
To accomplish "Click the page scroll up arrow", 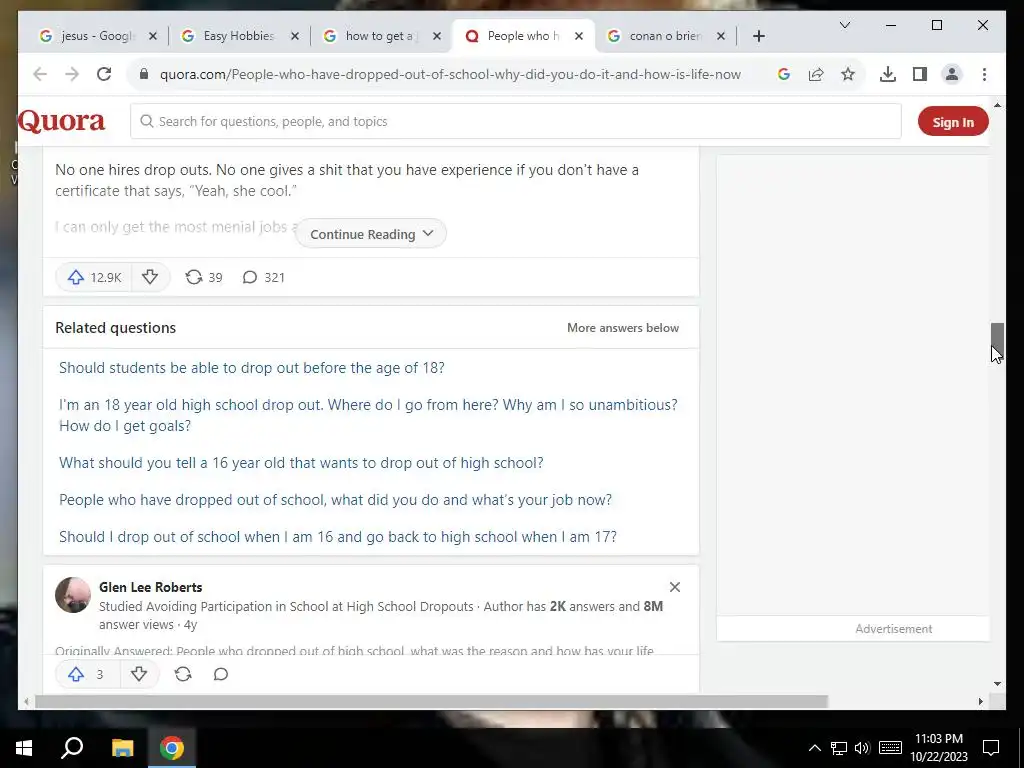I will [x=997, y=104].
